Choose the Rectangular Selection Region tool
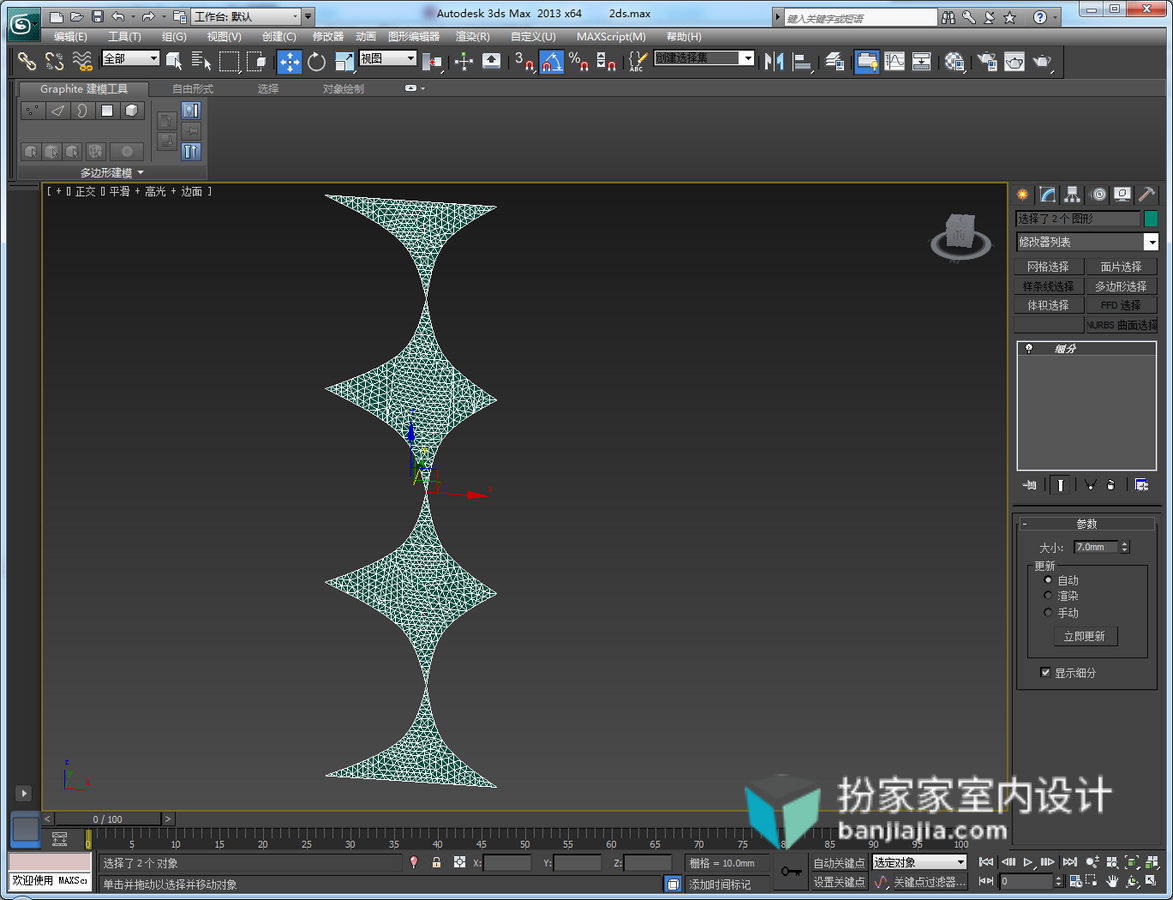Screen dimensions: 1173x900 pos(229,61)
